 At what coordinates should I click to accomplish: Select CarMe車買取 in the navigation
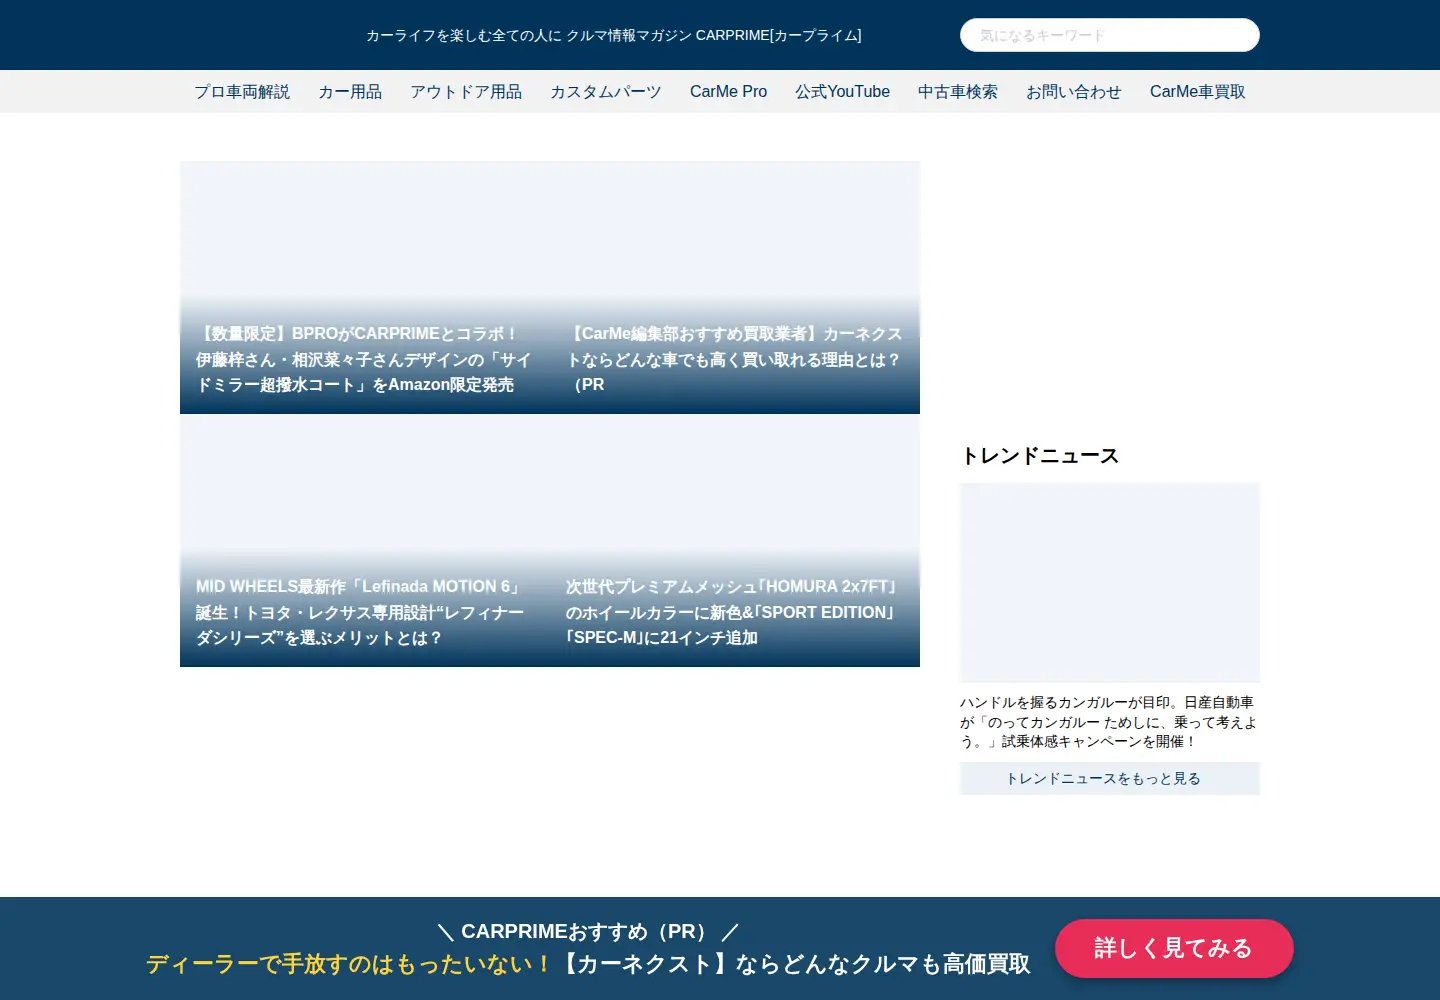1198,92
